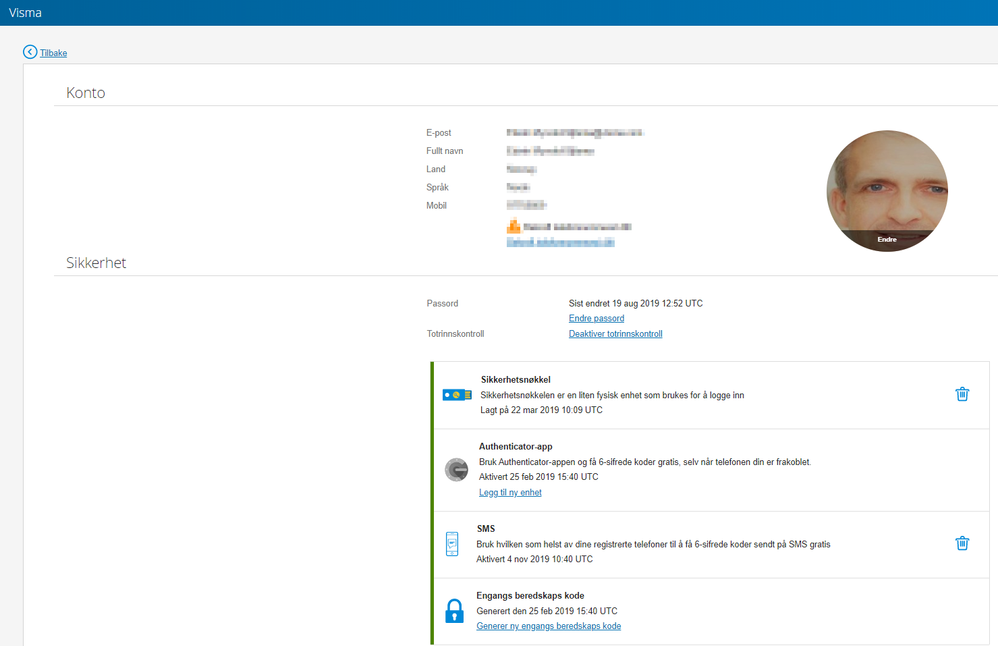Click the Authenticator-app description sentence
The image size is (998, 646).
(x=645, y=462)
